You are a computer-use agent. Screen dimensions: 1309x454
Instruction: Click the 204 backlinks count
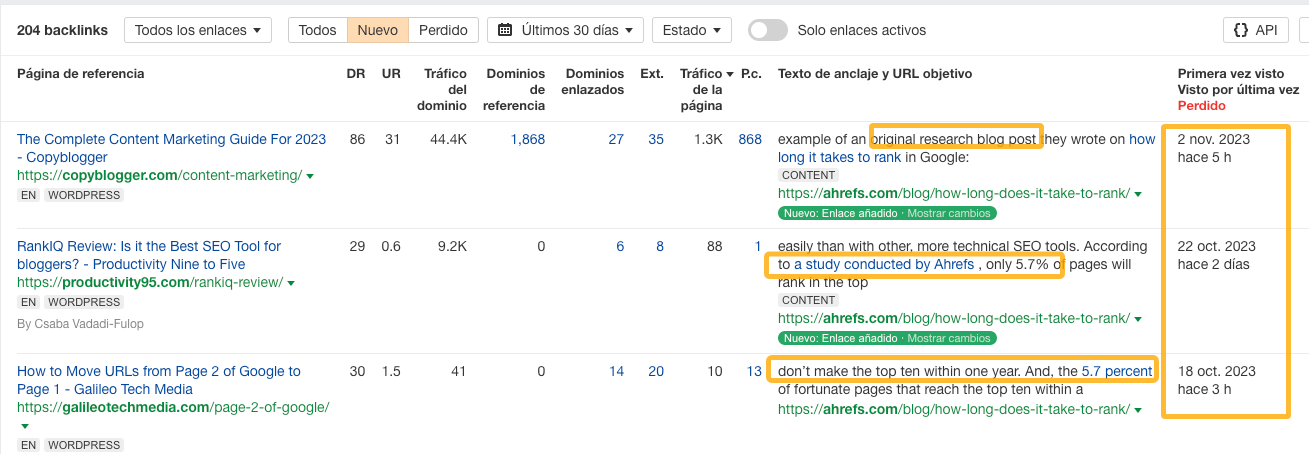click(62, 30)
